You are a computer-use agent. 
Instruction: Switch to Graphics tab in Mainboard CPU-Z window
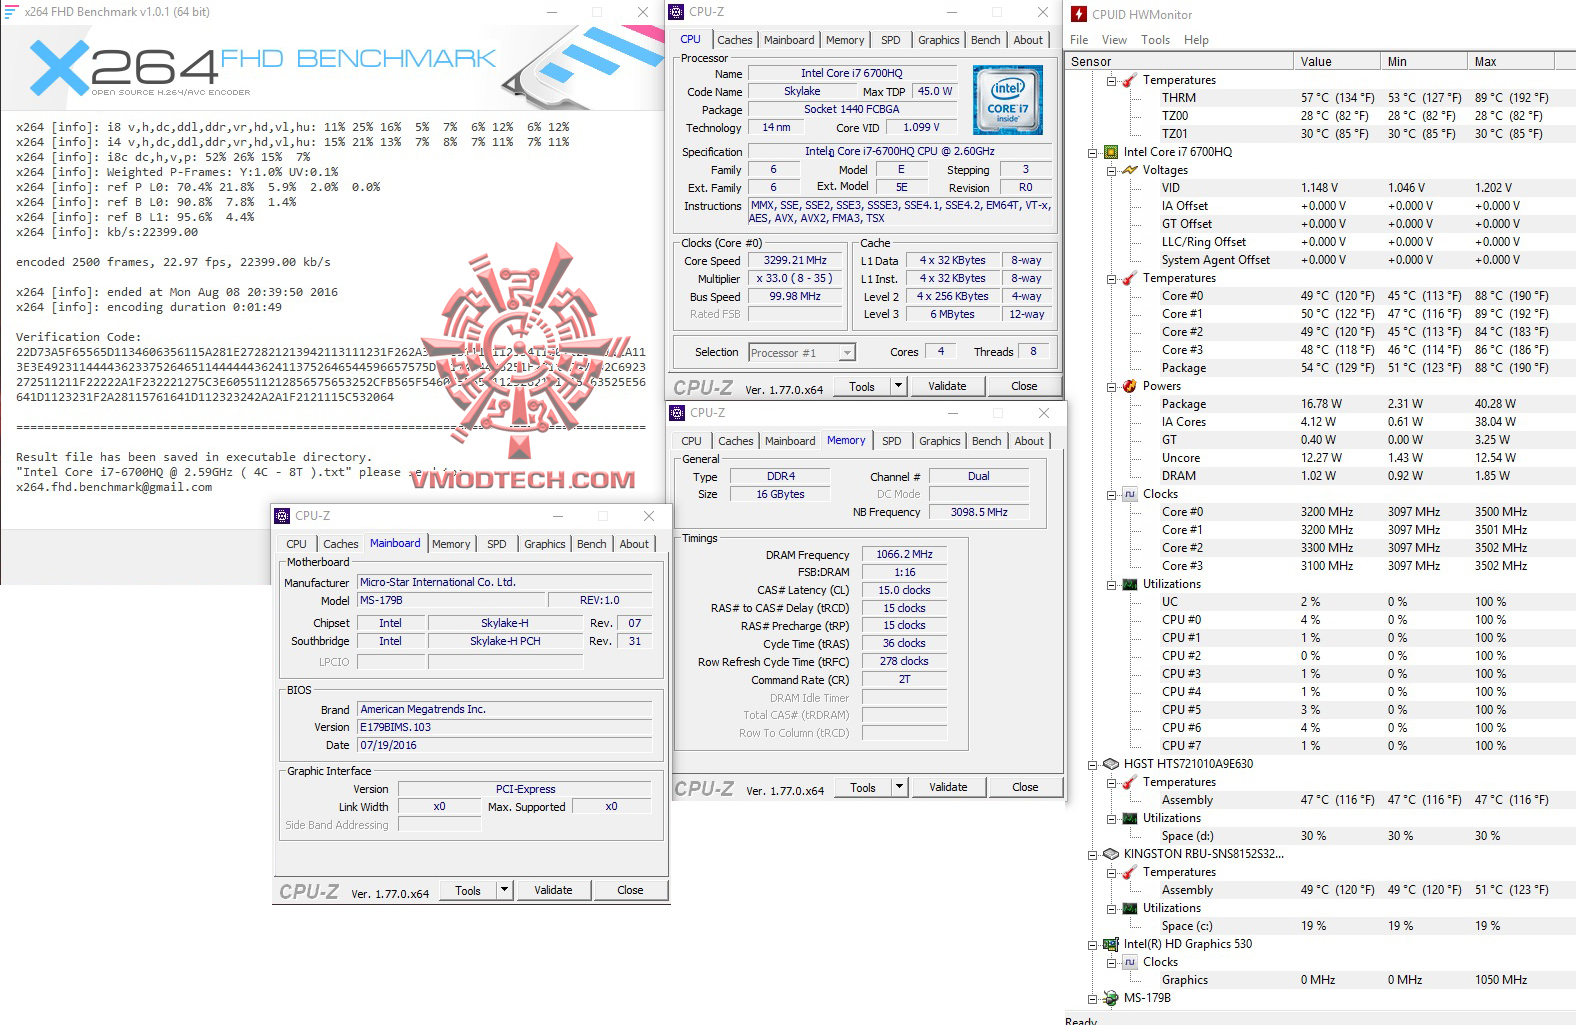[x=545, y=544]
